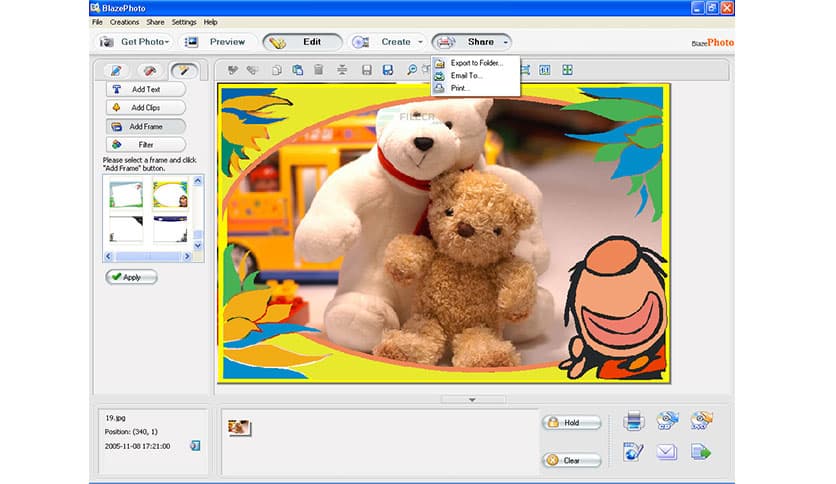Click the Add Frame button
836x484 pixels.
coord(146,126)
